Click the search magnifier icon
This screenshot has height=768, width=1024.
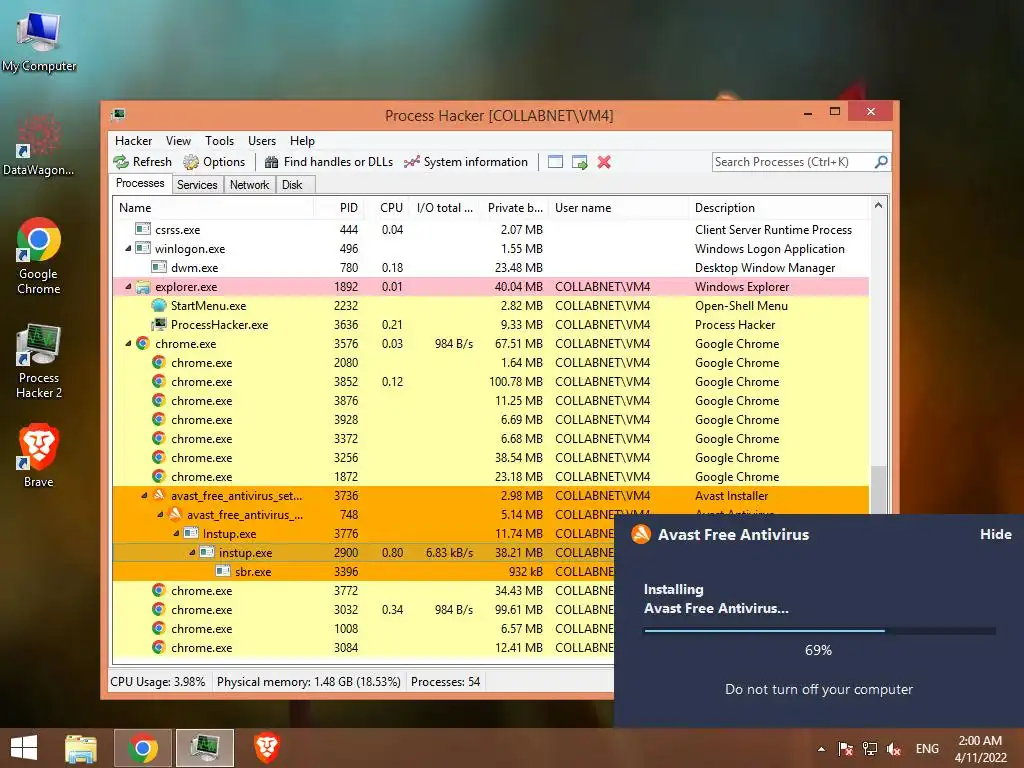(x=881, y=161)
